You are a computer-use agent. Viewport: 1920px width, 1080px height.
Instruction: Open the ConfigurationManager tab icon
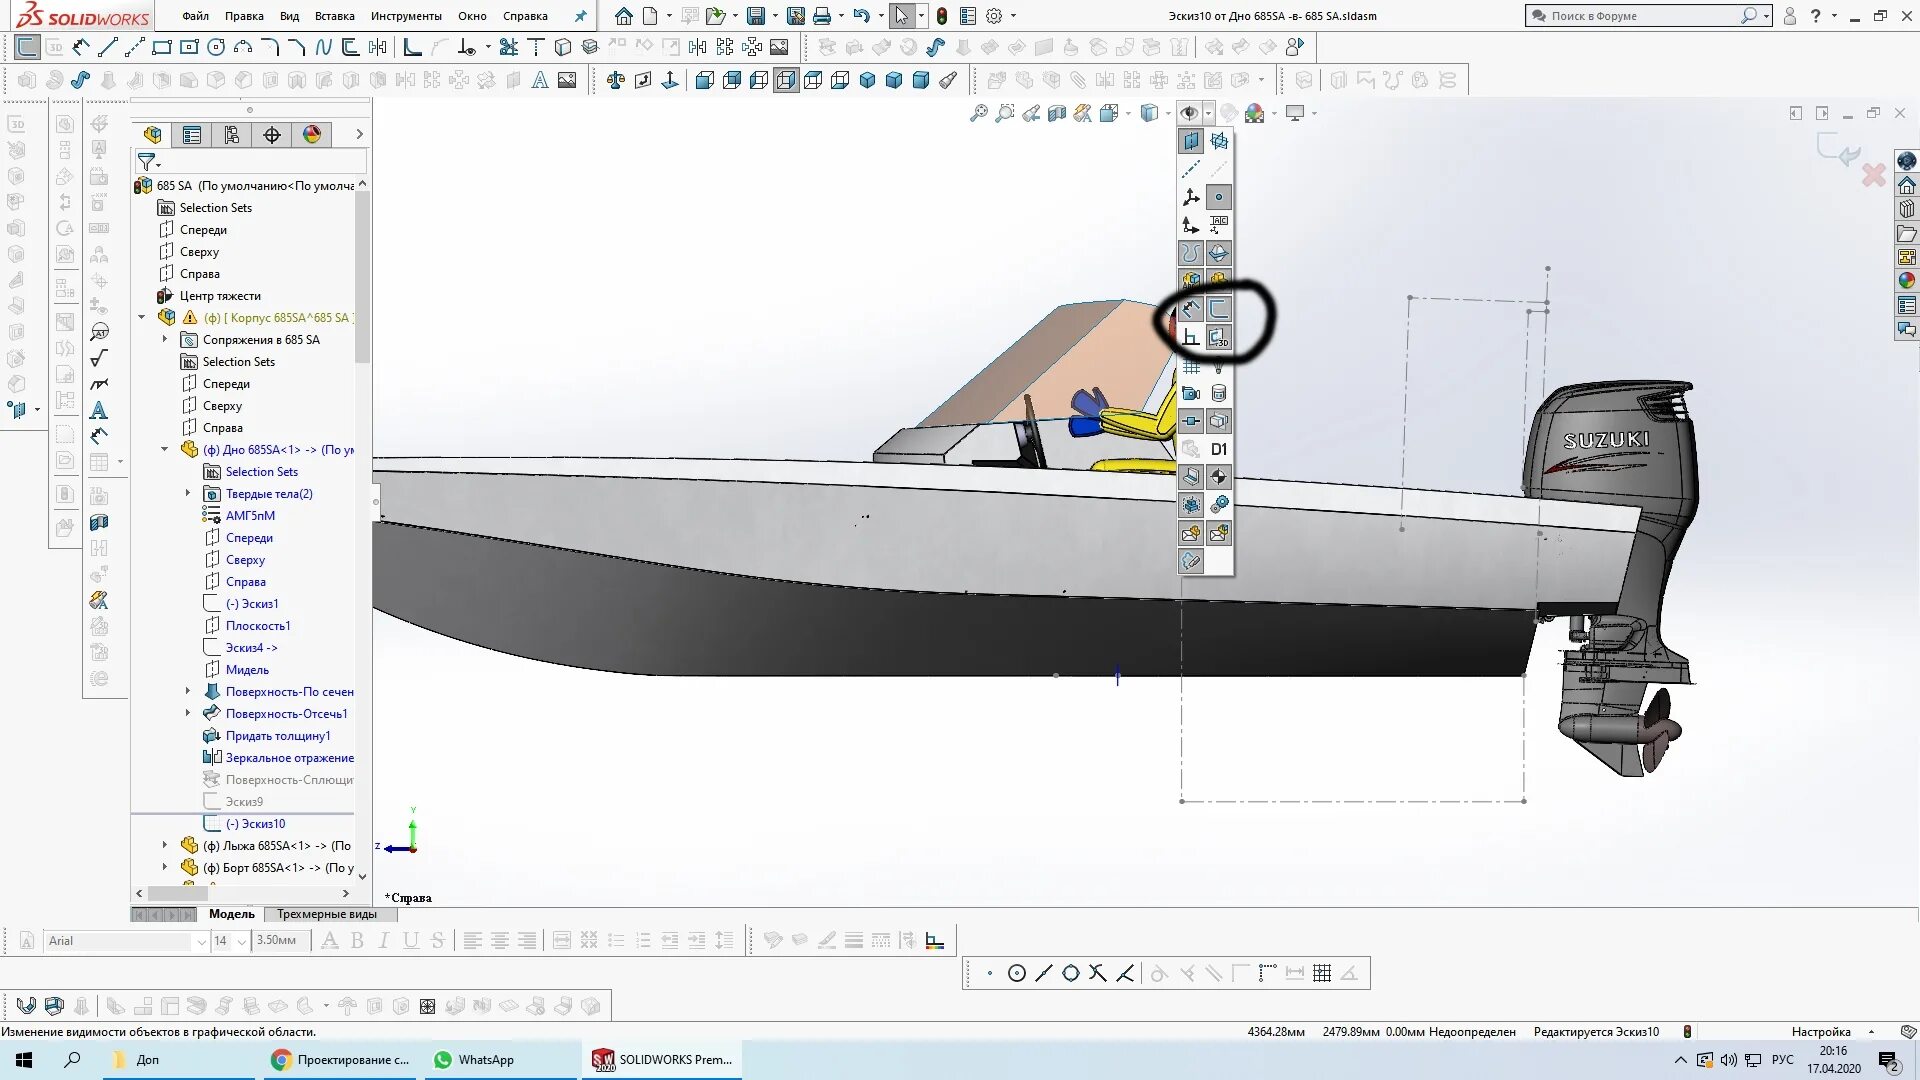232,135
